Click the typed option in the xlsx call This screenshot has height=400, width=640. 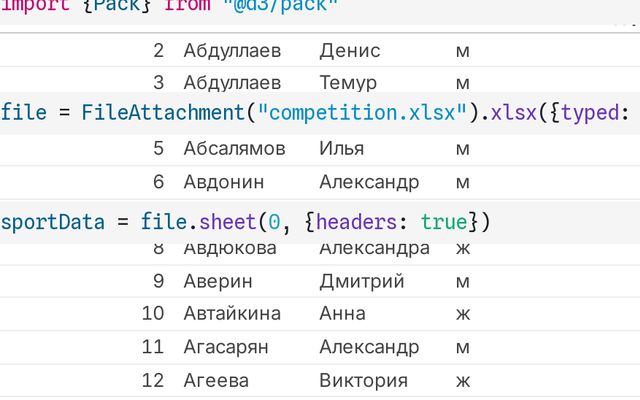point(590,113)
